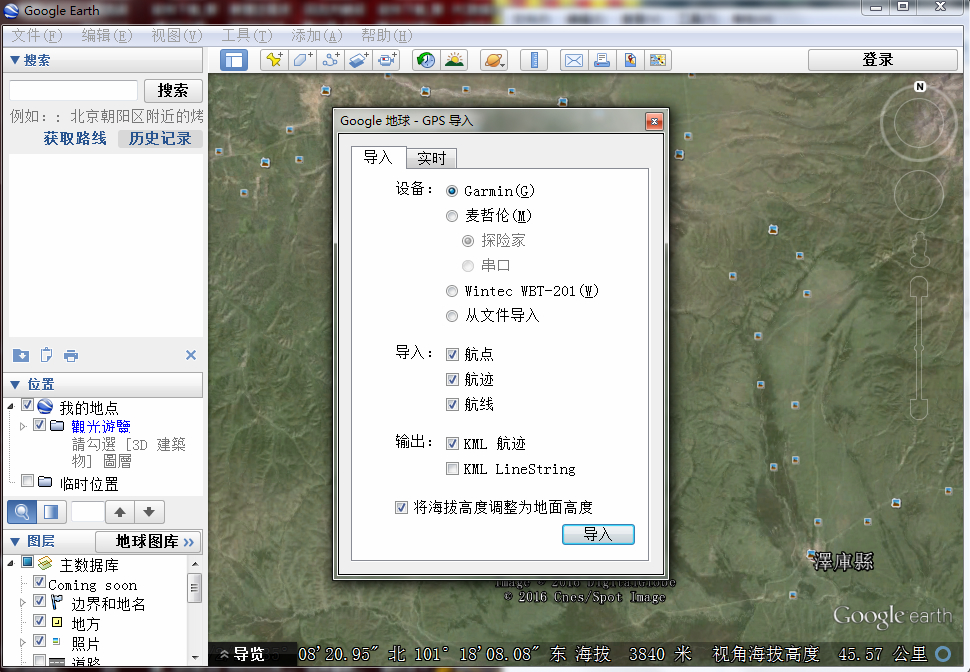Open the historical imagery clock icon
970x672 pixels.
(x=426, y=60)
